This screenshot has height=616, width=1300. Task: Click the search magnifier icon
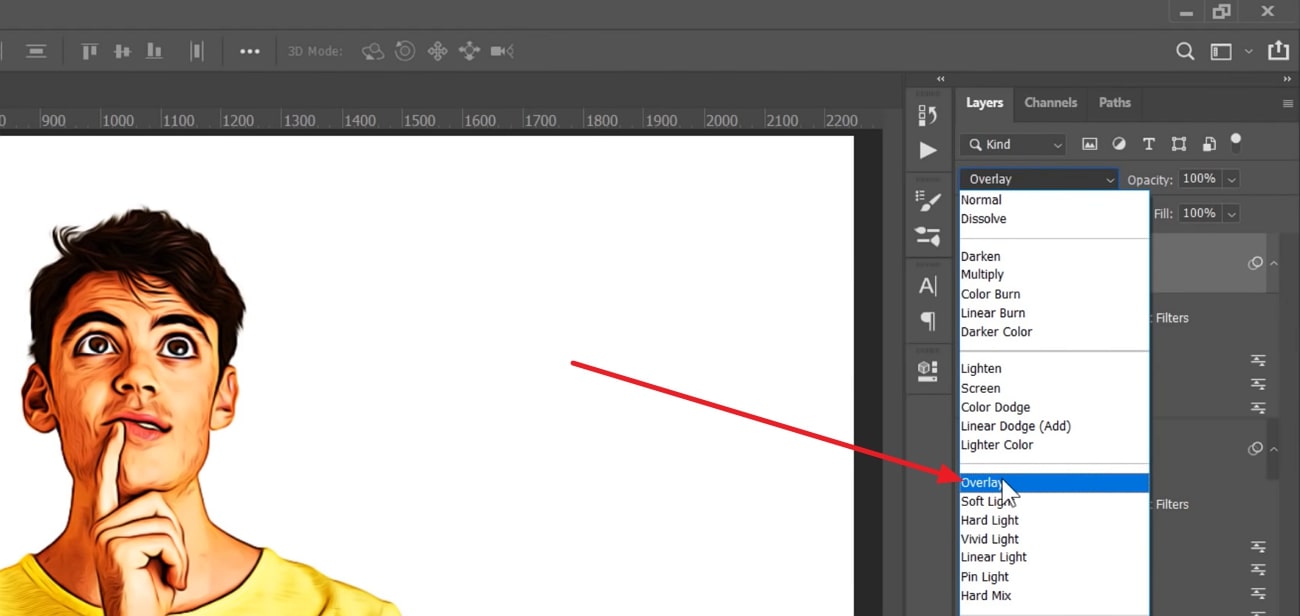1185,51
